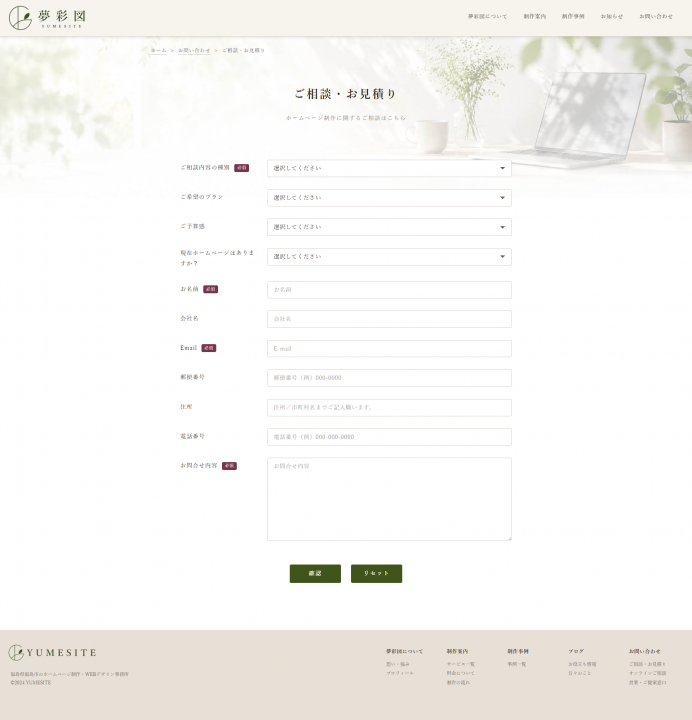
Task: Click the YUMESITE footer logo
Action: (52, 652)
